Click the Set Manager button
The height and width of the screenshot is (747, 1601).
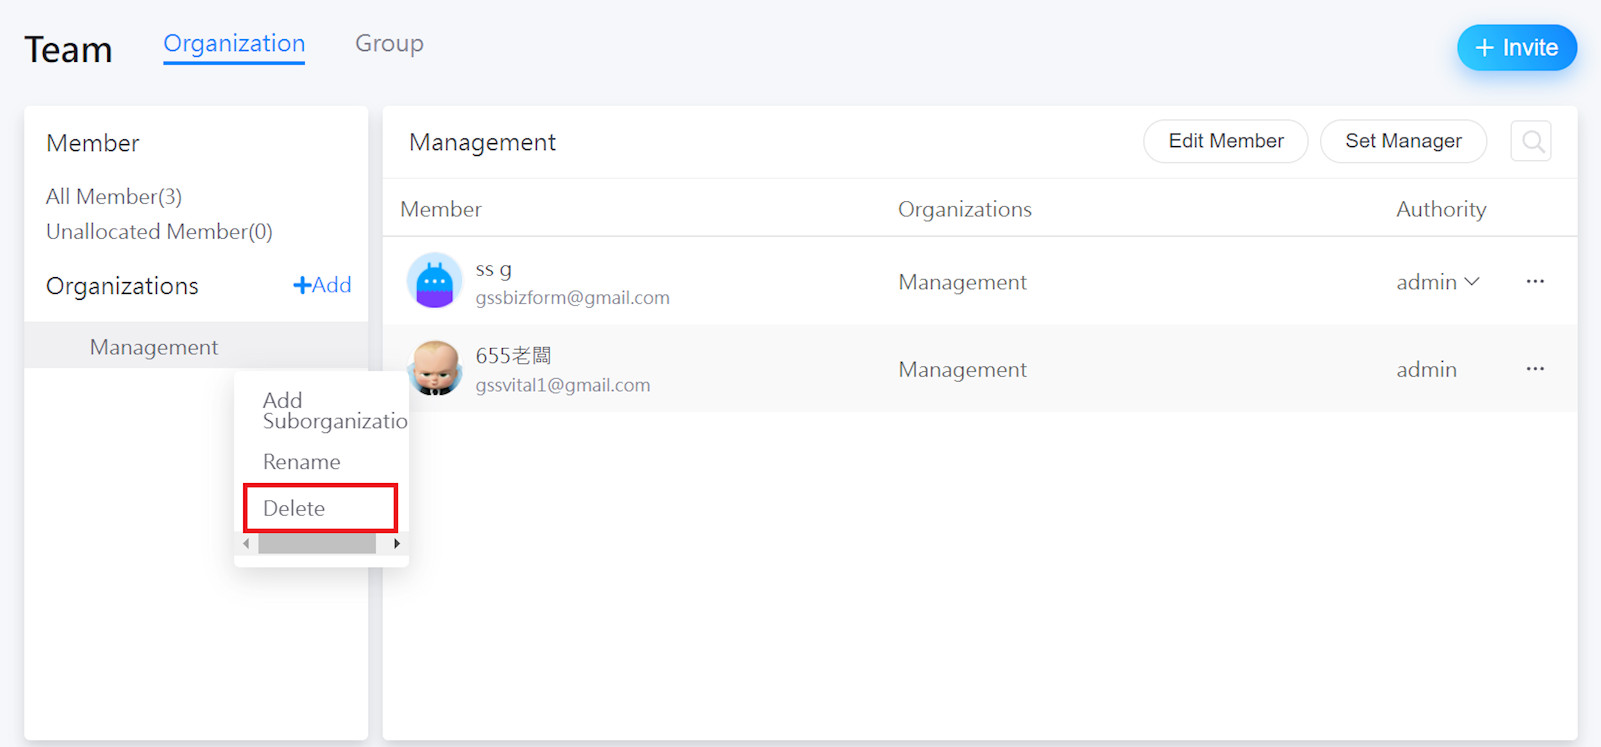pyautogui.click(x=1402, y=141)
